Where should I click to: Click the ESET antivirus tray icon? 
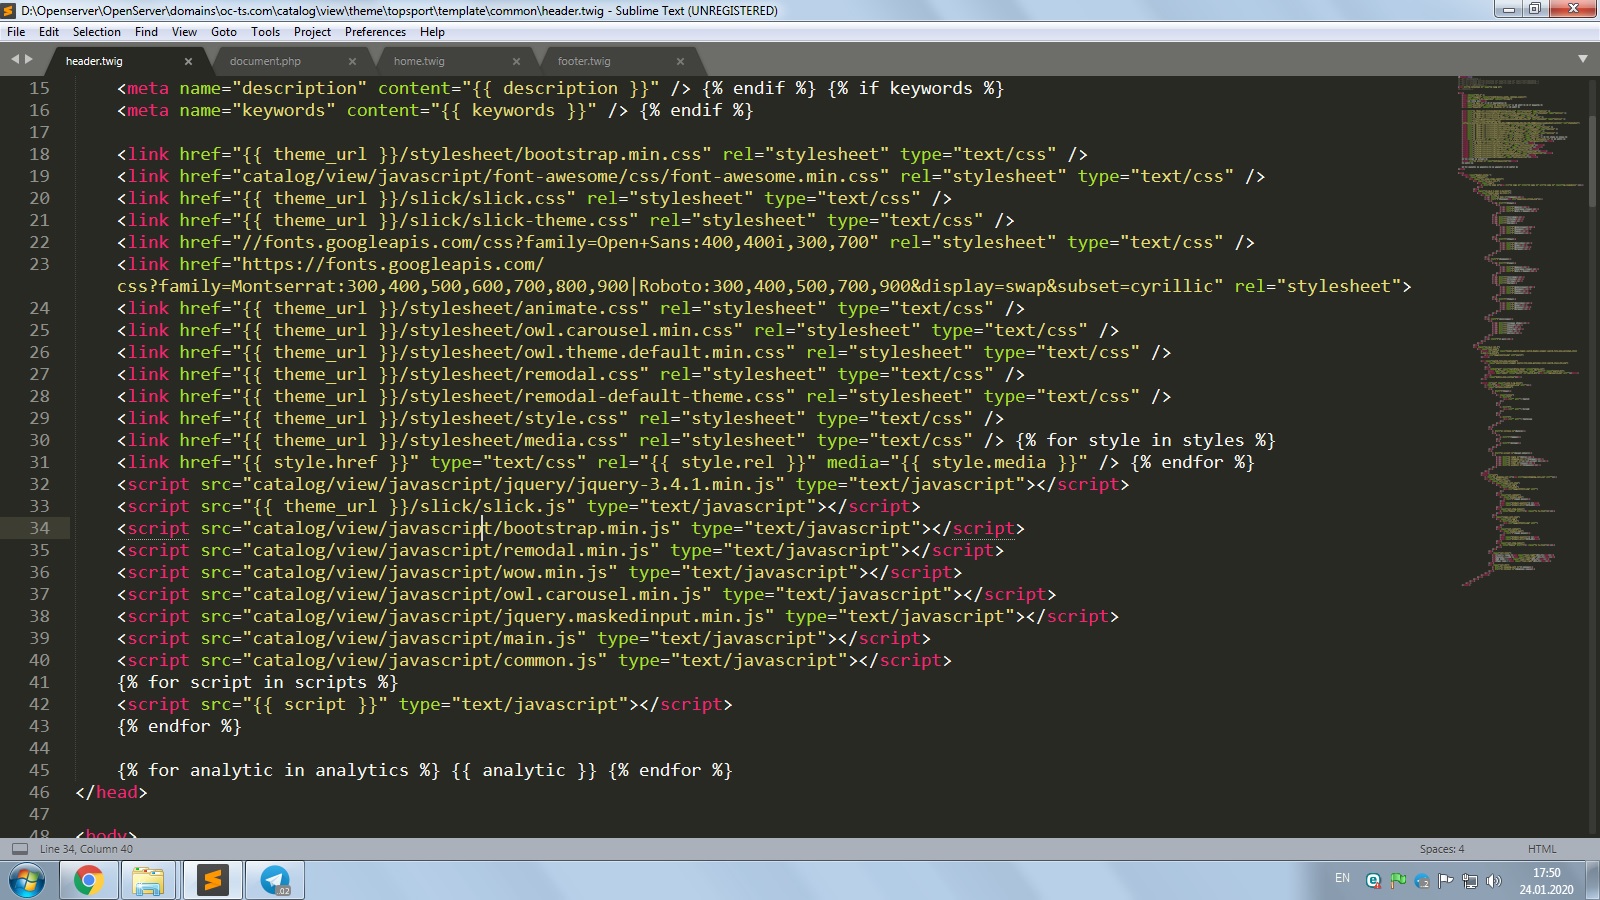[x=1374, y=881]
